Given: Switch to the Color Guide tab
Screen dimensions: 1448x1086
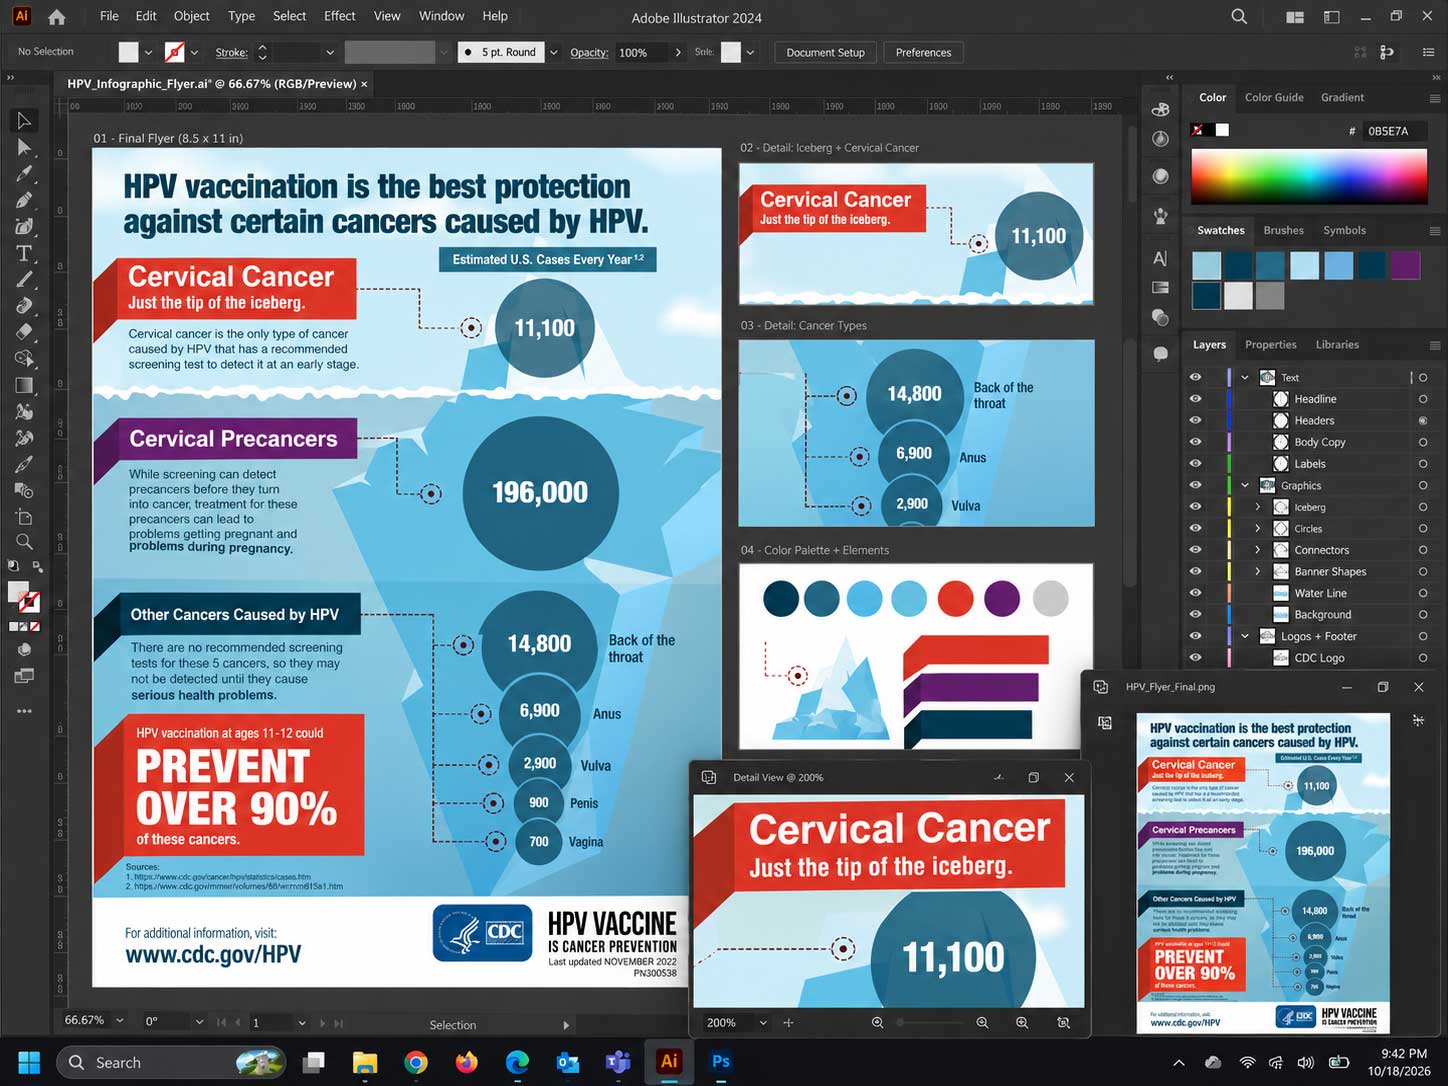Looking at the screenshot, I should (1274, 98).
